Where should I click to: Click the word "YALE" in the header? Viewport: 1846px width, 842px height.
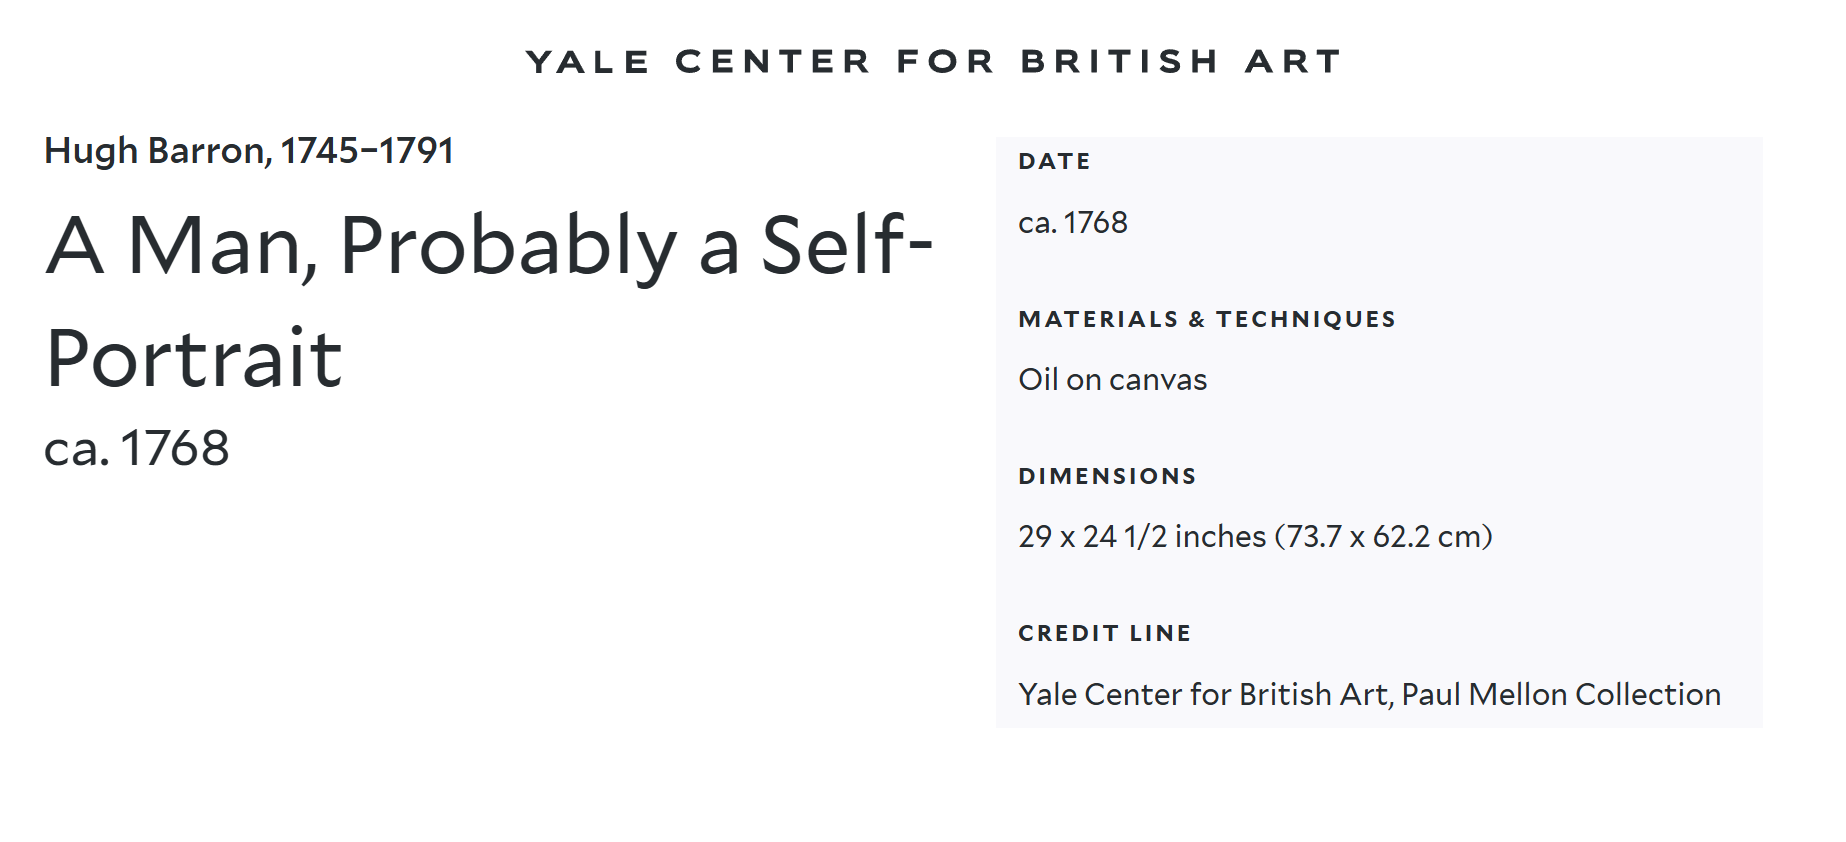click(x=588, y=62)
